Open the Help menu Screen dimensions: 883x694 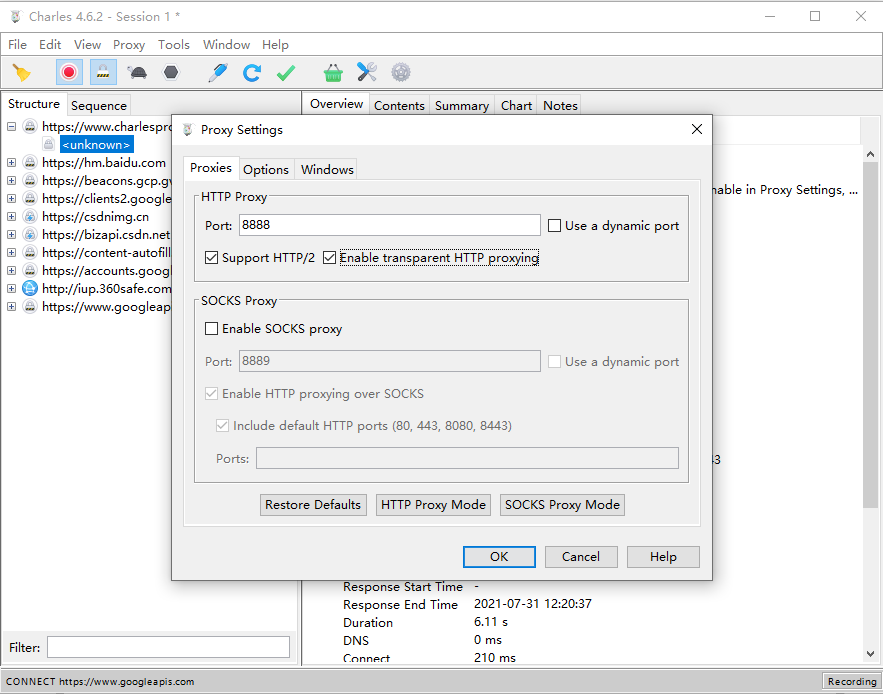tap(275, 45)
